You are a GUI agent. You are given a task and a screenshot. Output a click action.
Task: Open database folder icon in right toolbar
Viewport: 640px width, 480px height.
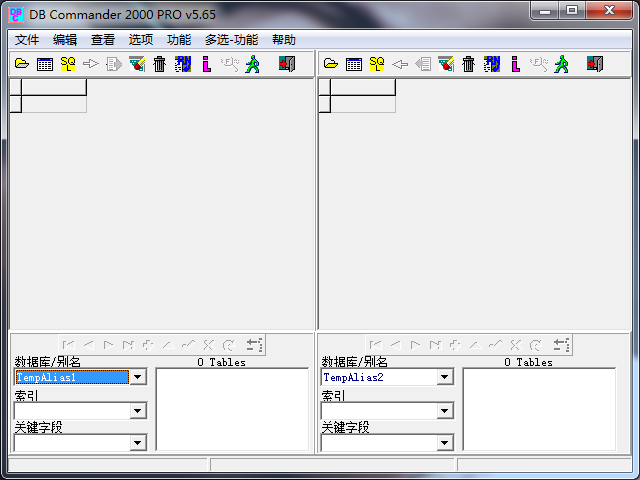331,64
